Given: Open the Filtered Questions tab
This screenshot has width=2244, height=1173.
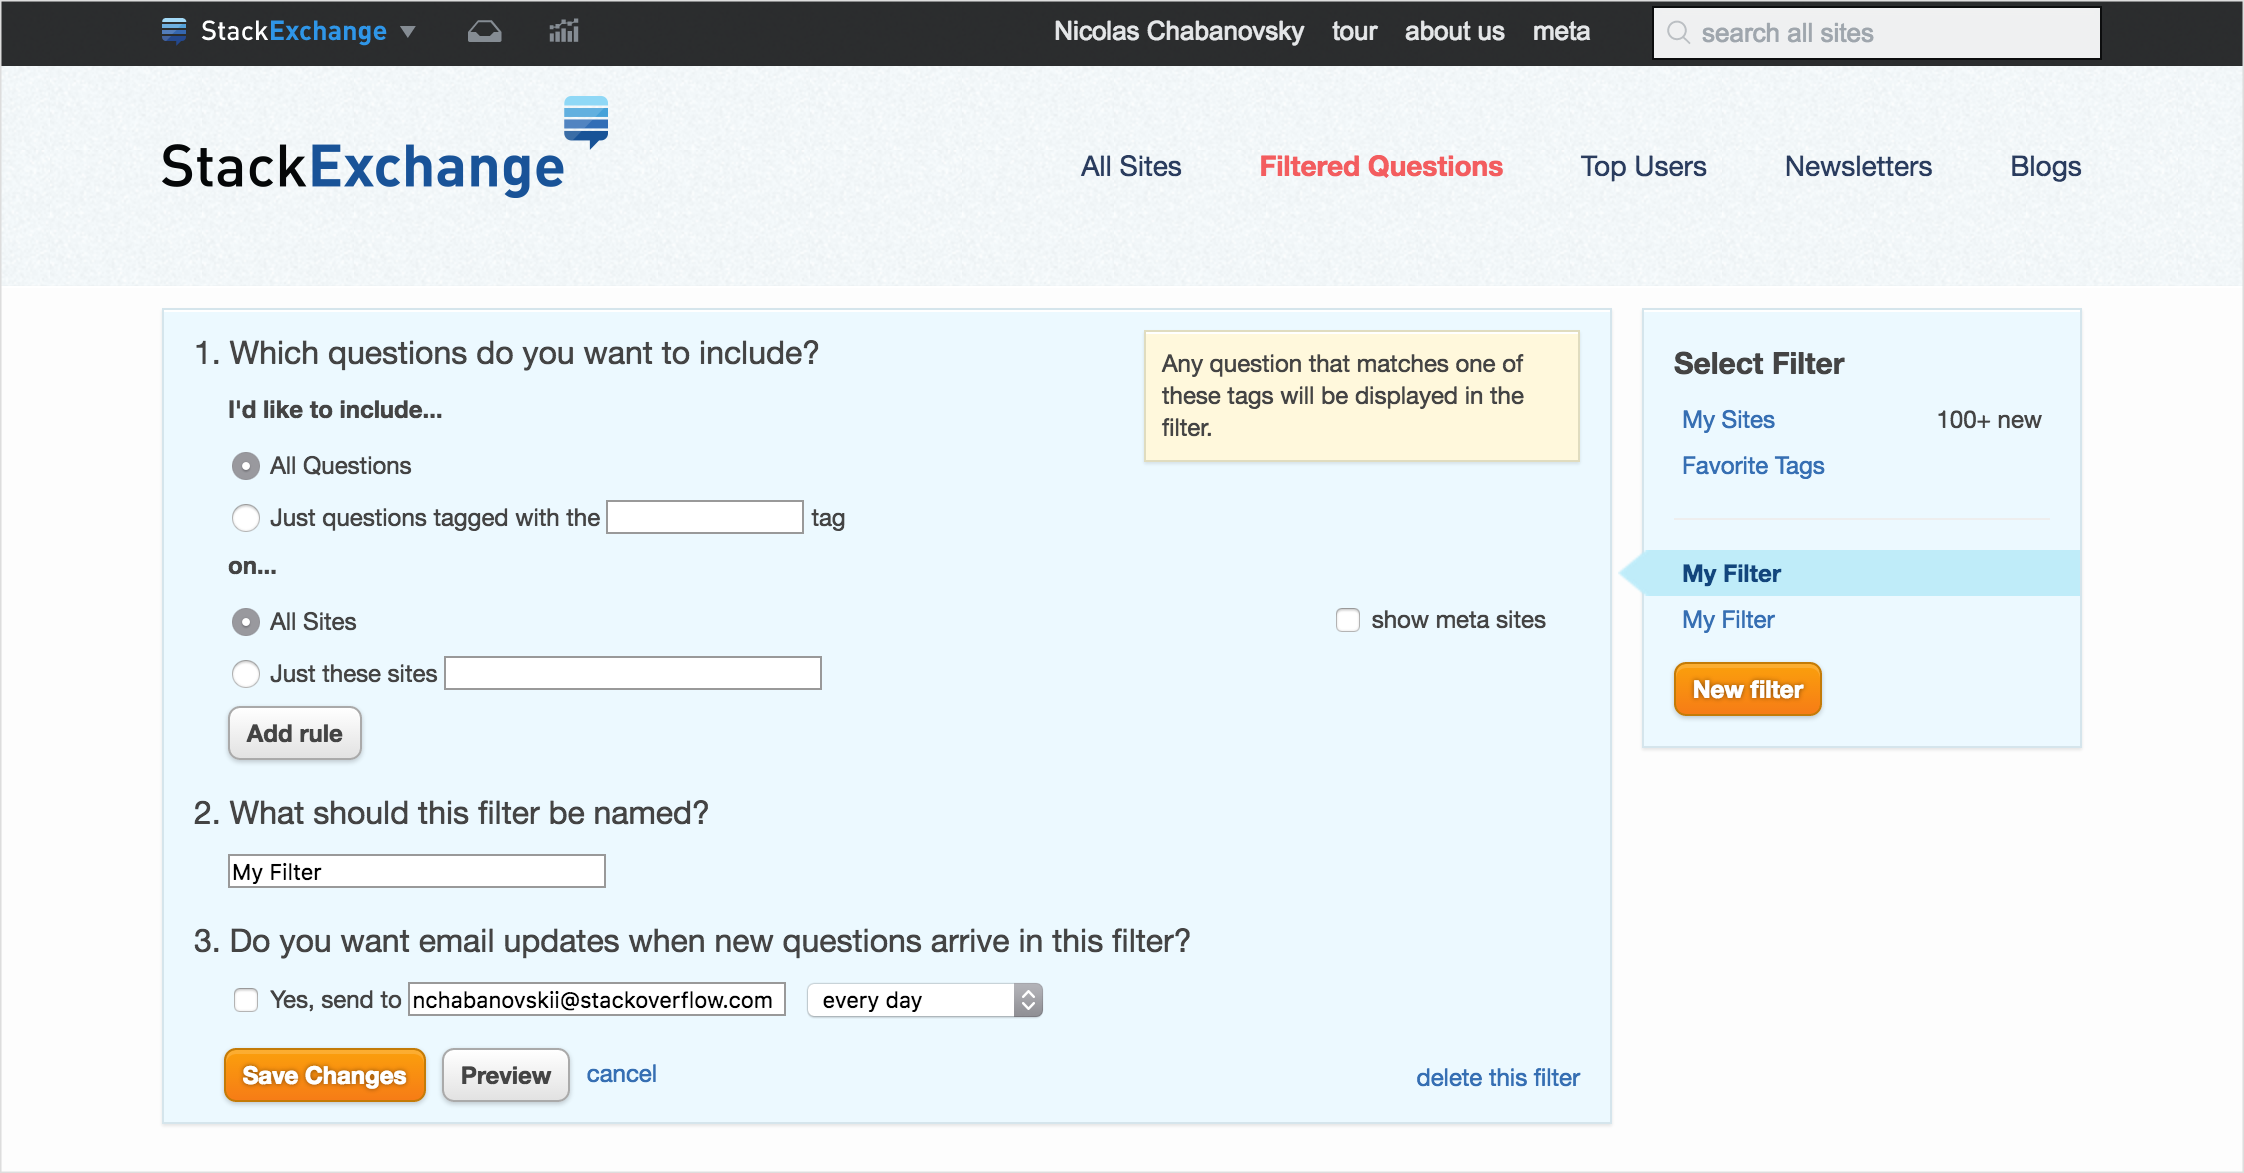Looking at the screenshot, I should [x=1380, y=166].
